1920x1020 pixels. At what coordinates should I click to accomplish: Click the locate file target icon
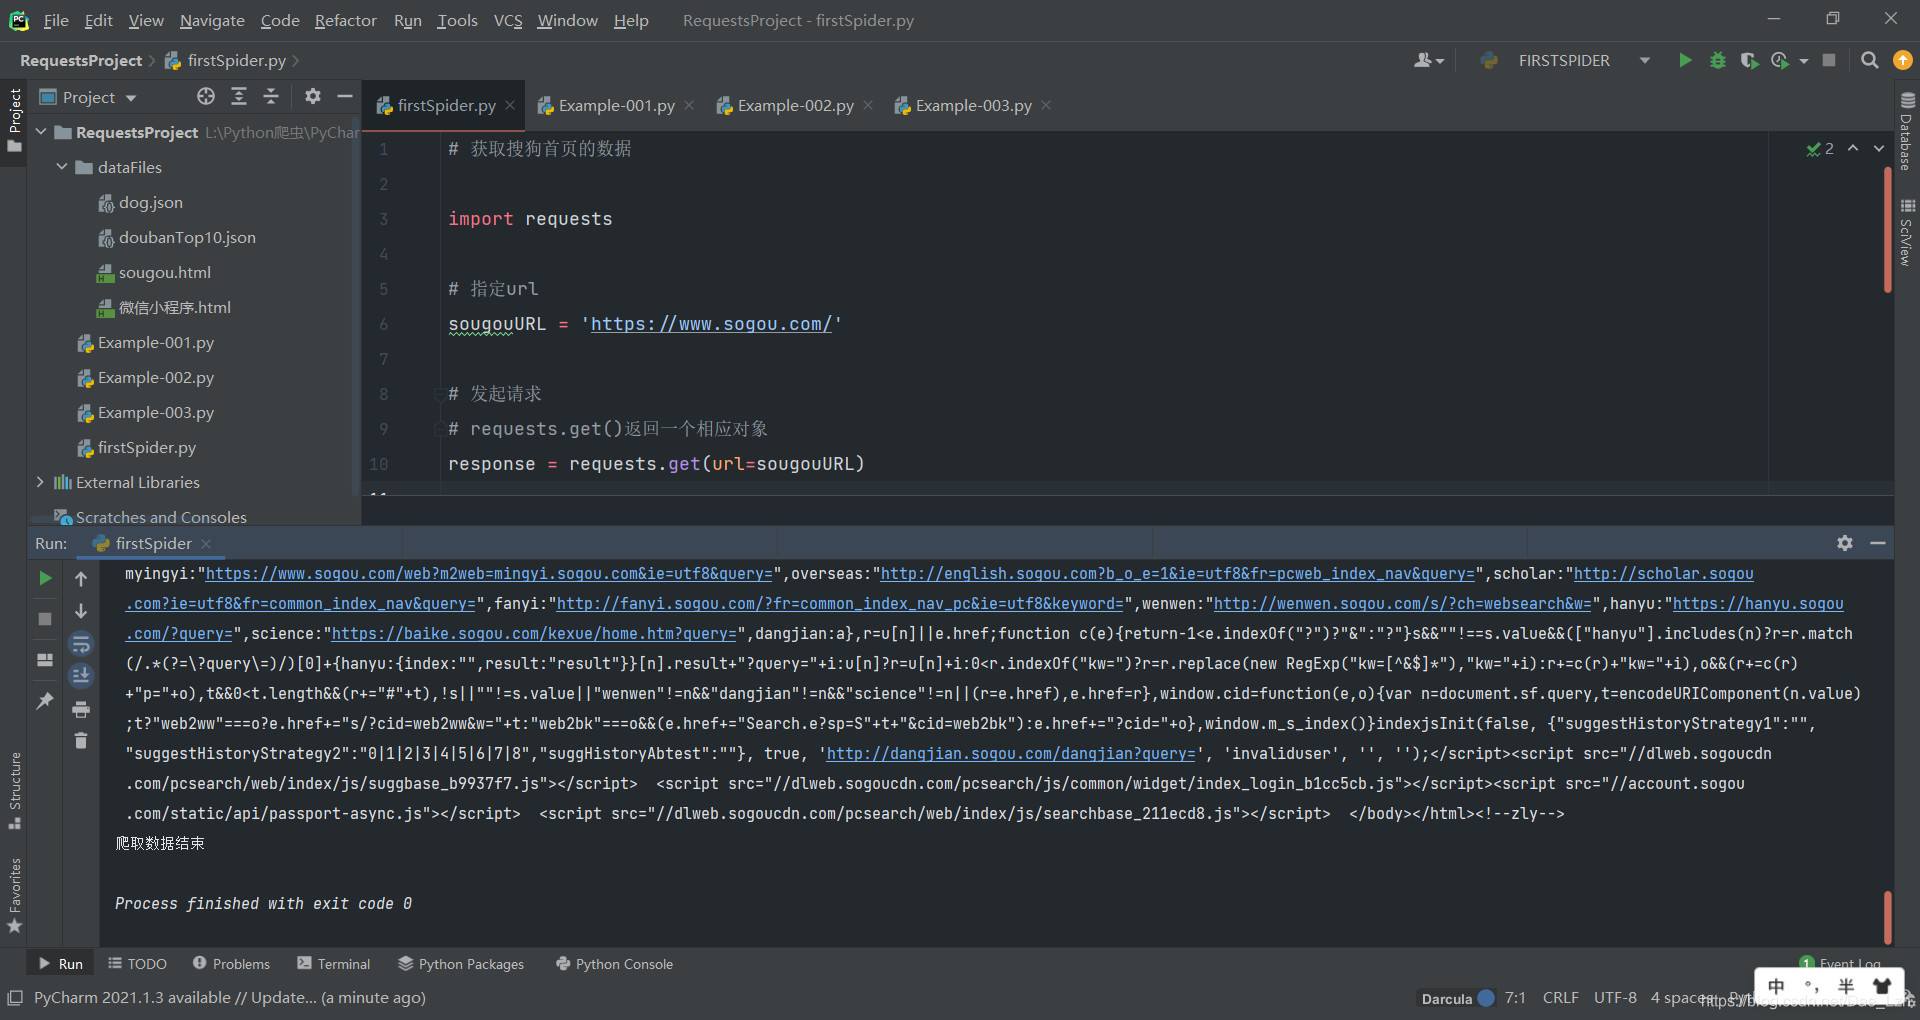click(206, 96)
